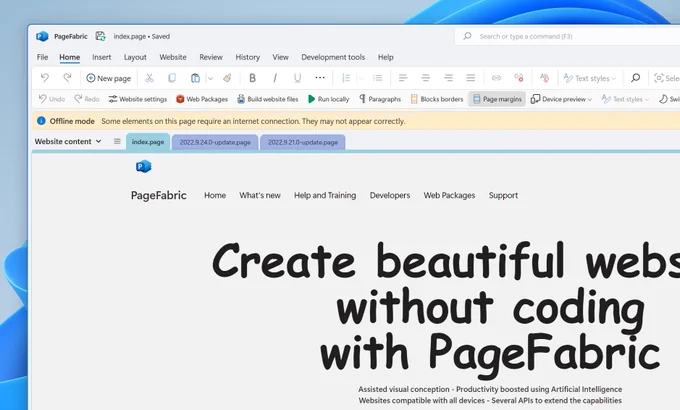Open the Text styles dropdown in Home ribbon
Image resolution: width=680 pixels, height=410 pixels.
589,78
